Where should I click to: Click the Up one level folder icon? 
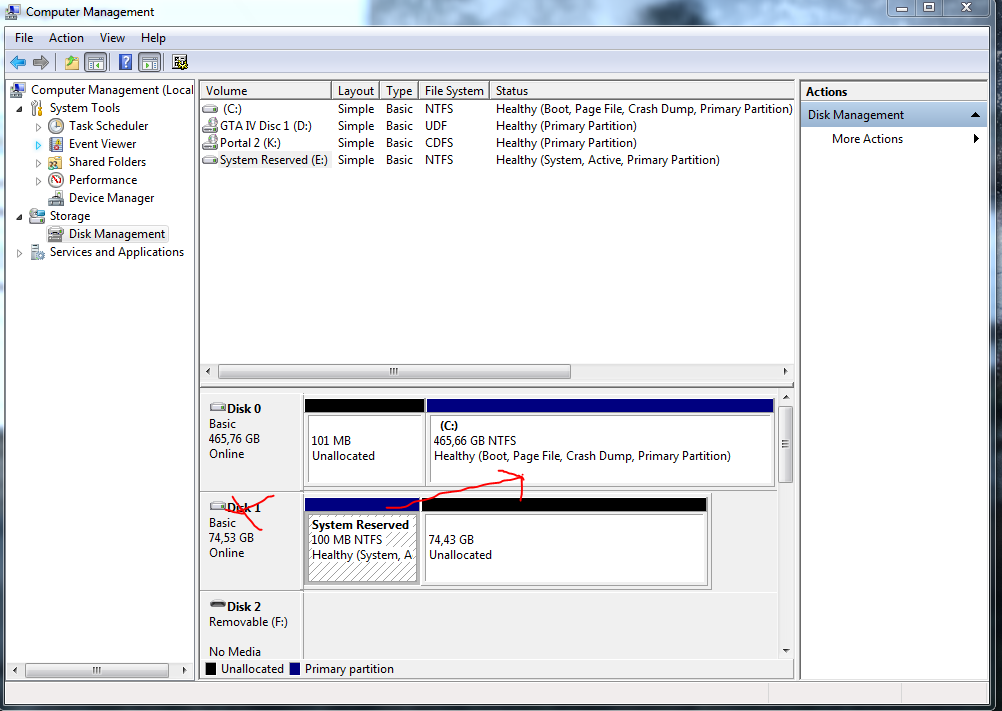(72, 63)
